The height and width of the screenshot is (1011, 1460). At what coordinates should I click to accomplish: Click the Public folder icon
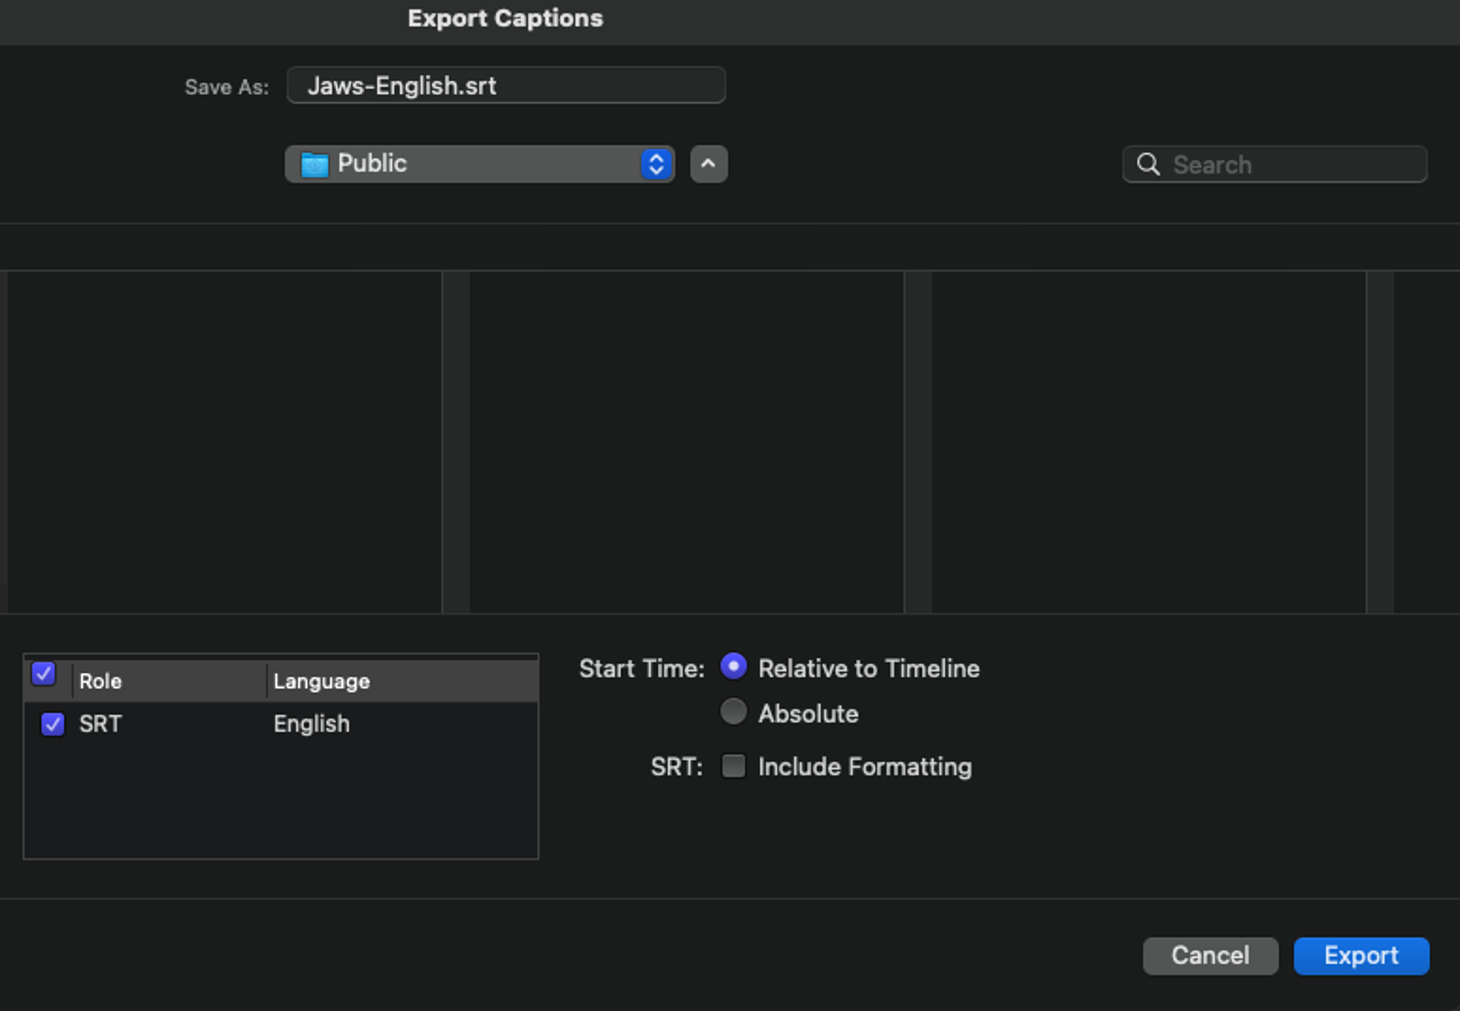tap(315, 164)
